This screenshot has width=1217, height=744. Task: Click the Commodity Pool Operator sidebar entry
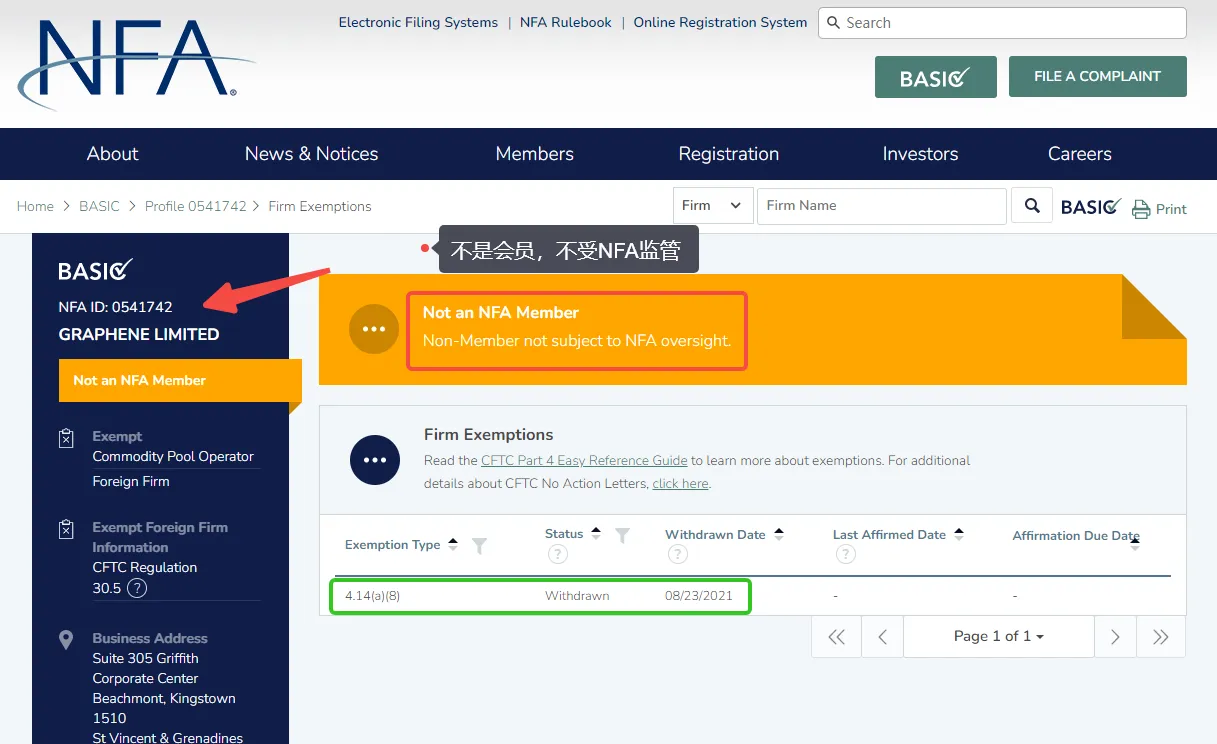(x=173, y=456)
